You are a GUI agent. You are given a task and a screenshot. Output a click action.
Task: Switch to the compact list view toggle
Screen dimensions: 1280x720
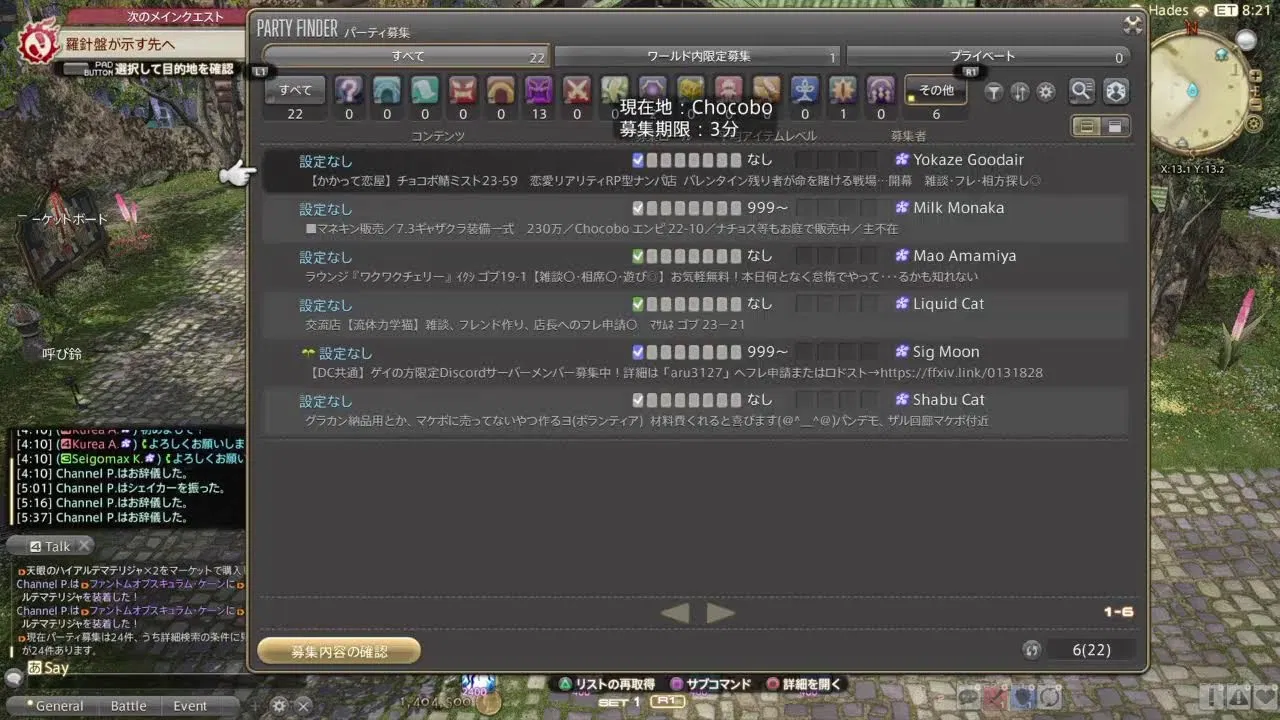(x=1115, y=126)
